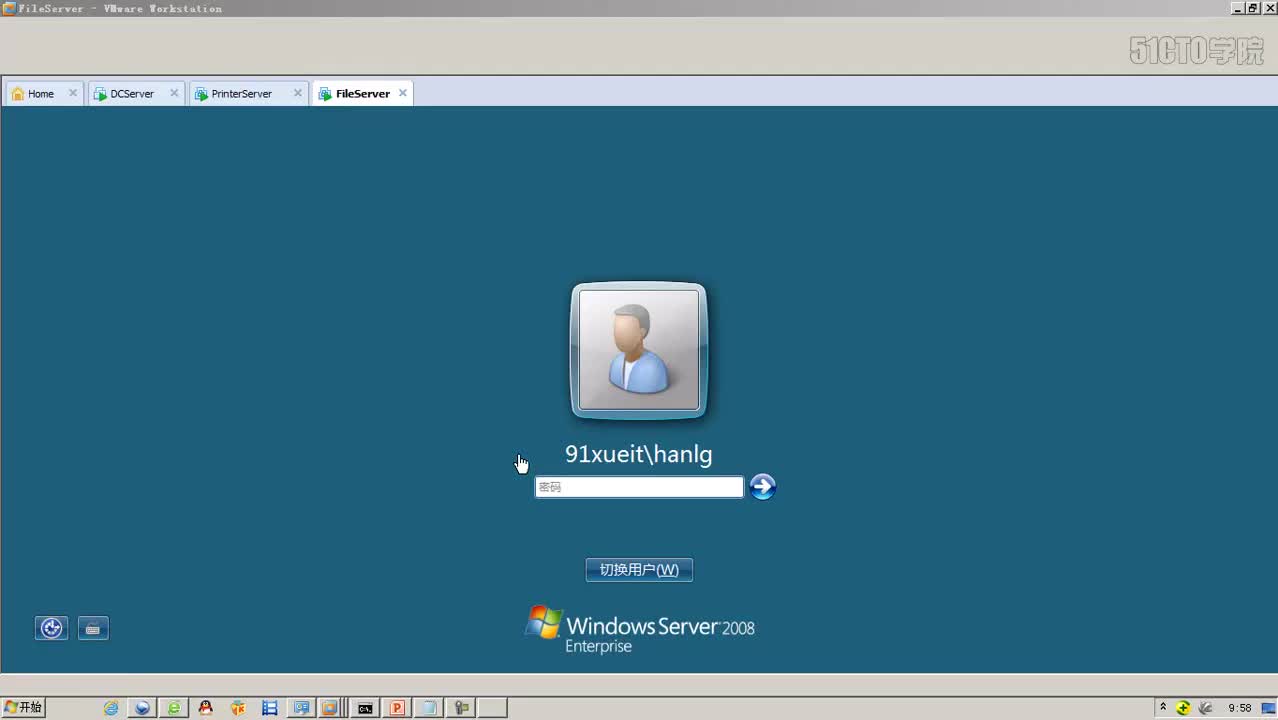Click the user account picture
Viewport: 1278px width, 720px height.
click(639, 350)
